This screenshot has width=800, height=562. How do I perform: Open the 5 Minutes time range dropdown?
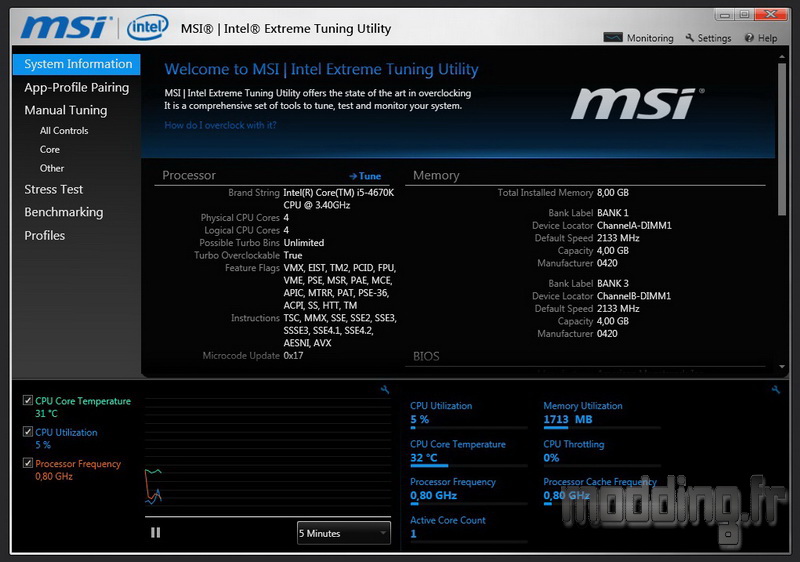coord(344,533)
